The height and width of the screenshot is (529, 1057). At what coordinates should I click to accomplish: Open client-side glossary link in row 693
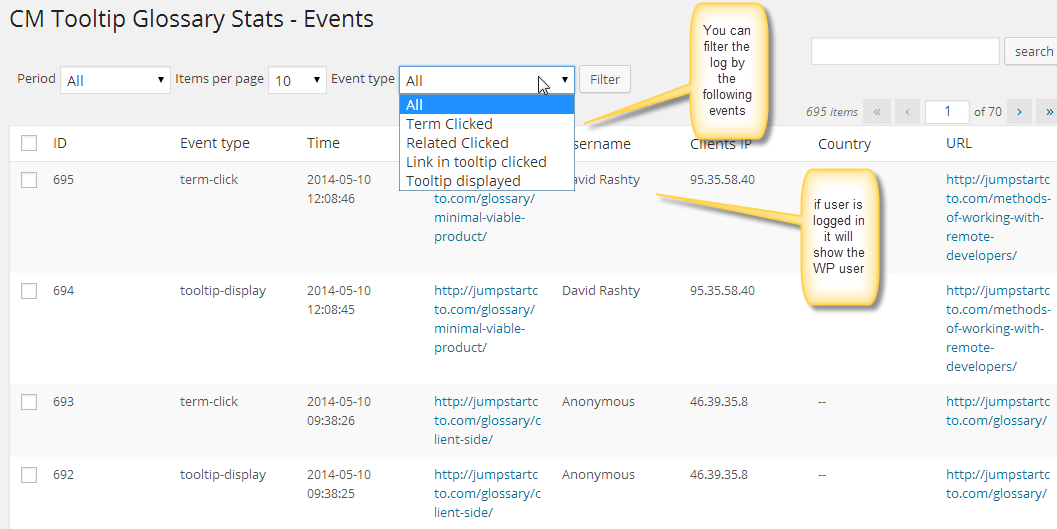485,420
